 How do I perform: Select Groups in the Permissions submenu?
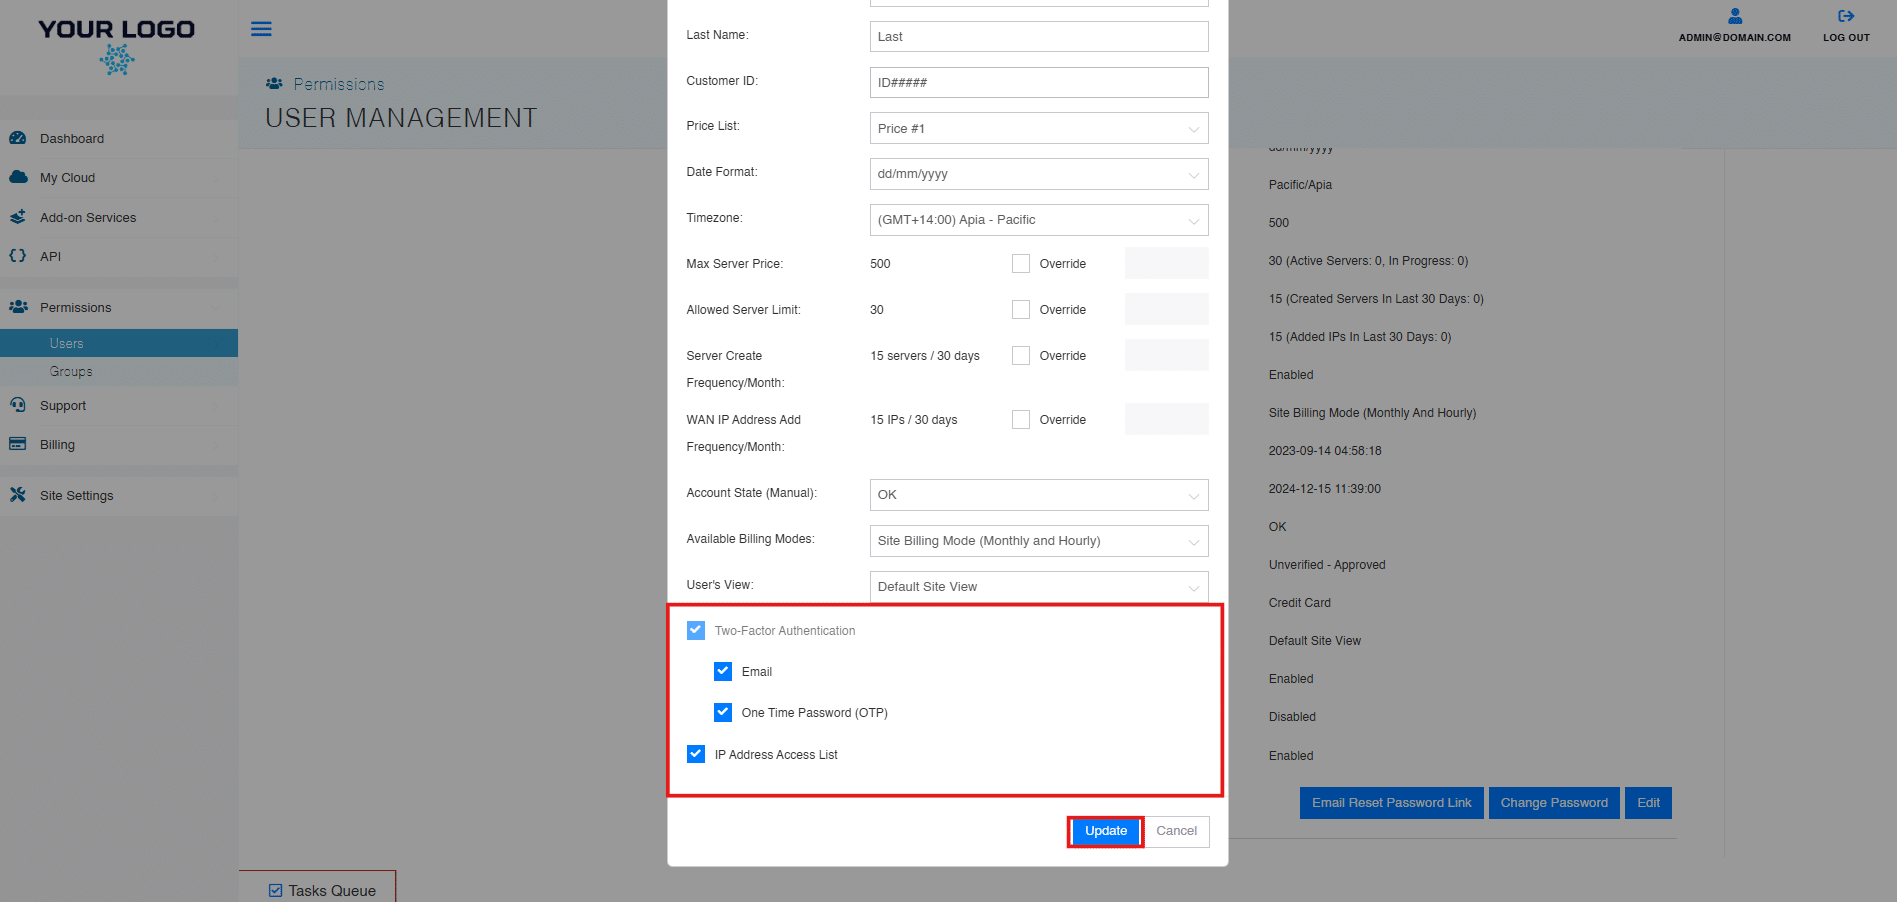point(71,371)
